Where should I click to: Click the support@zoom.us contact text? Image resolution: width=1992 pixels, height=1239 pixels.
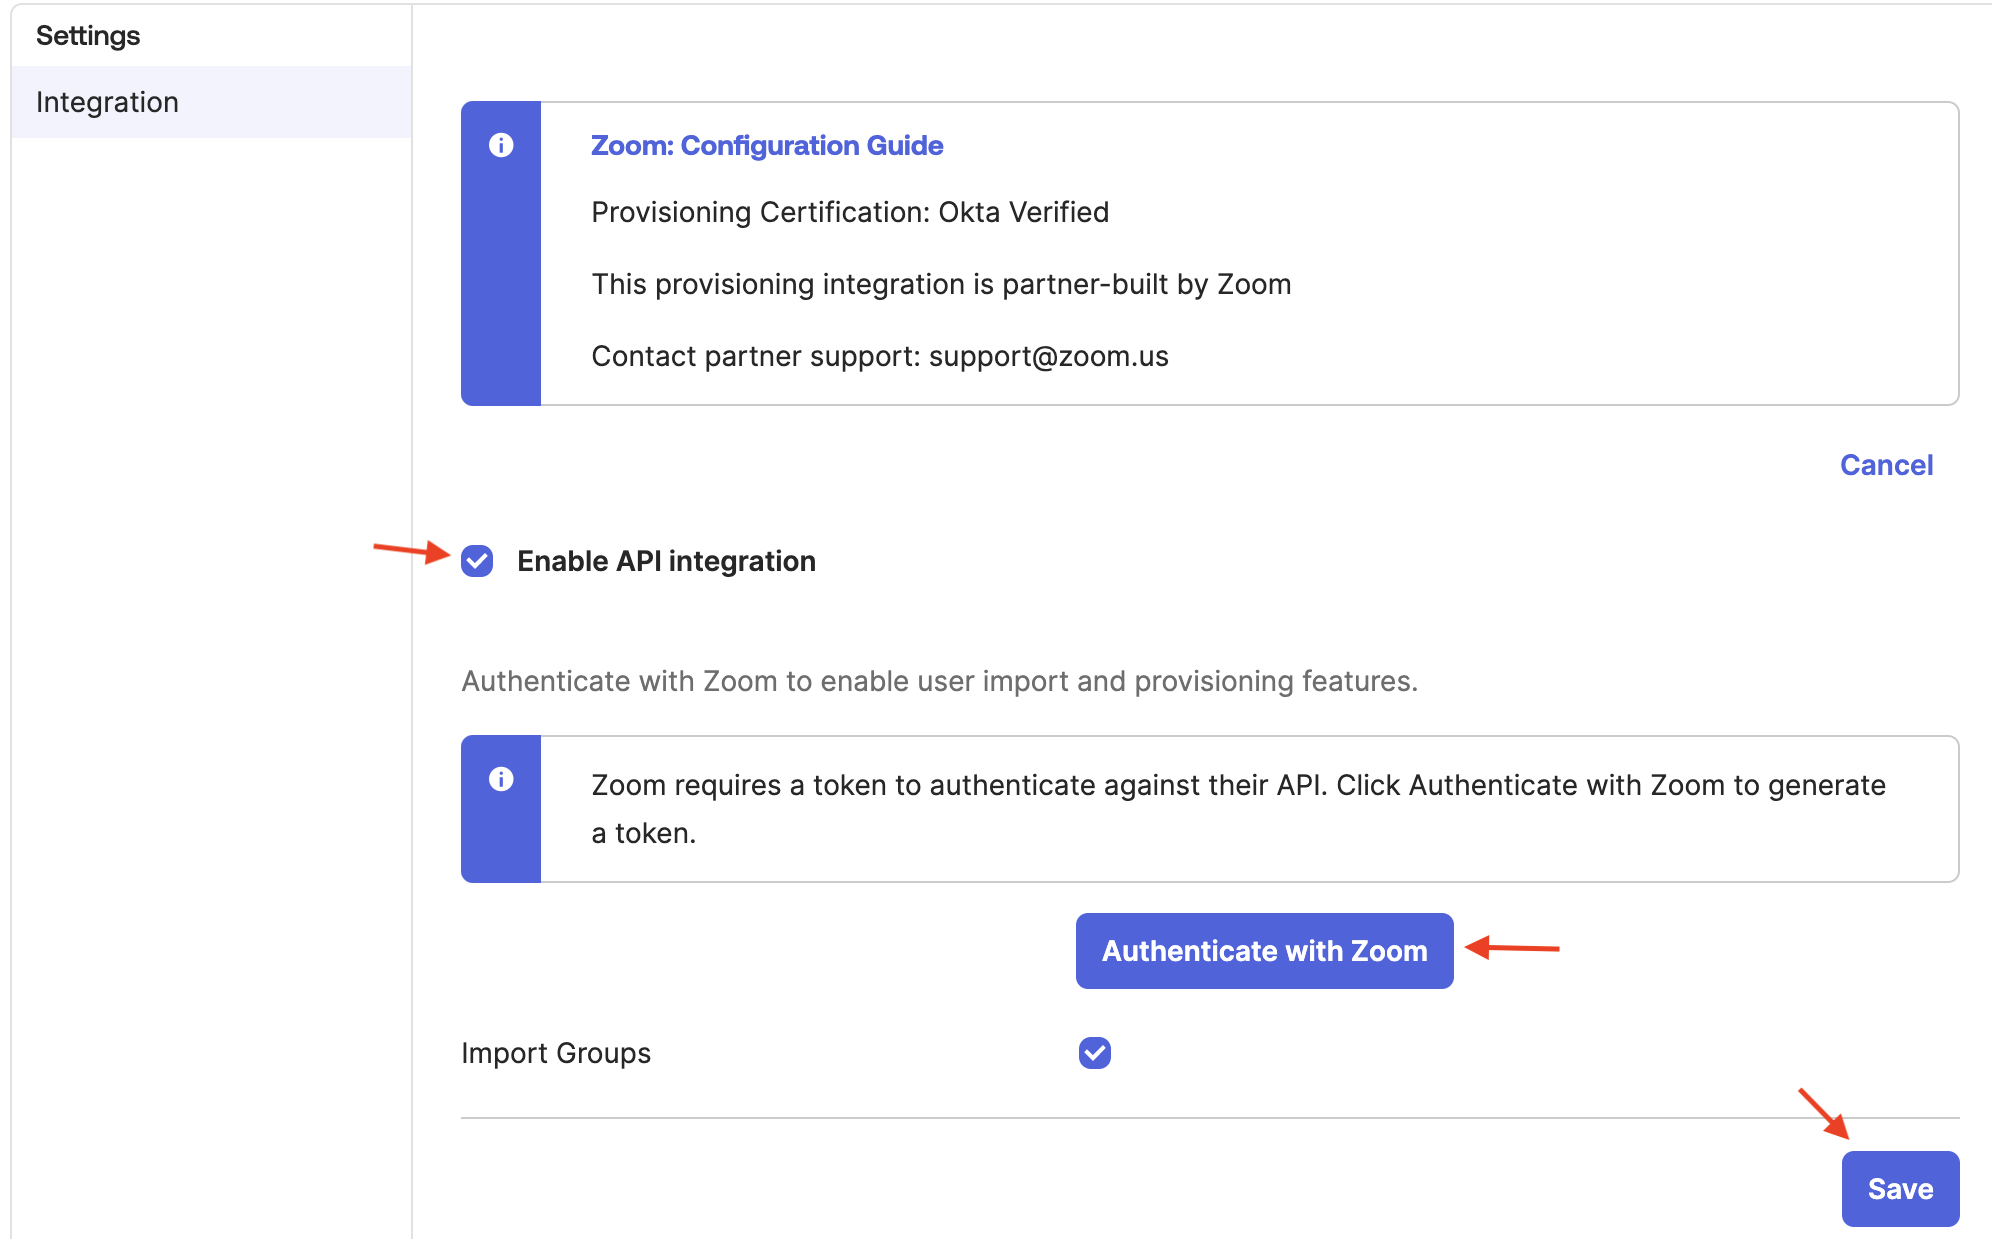[x=1048, y=356]
